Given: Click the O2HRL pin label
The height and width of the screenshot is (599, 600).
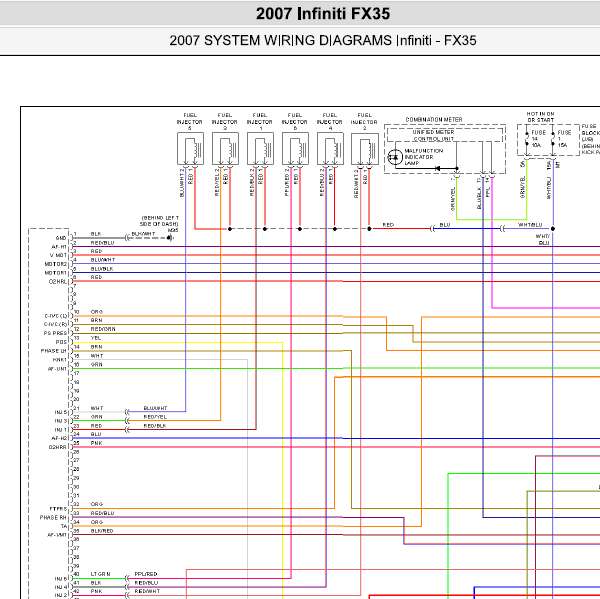Looking at the screenshot, I should 57,282.
